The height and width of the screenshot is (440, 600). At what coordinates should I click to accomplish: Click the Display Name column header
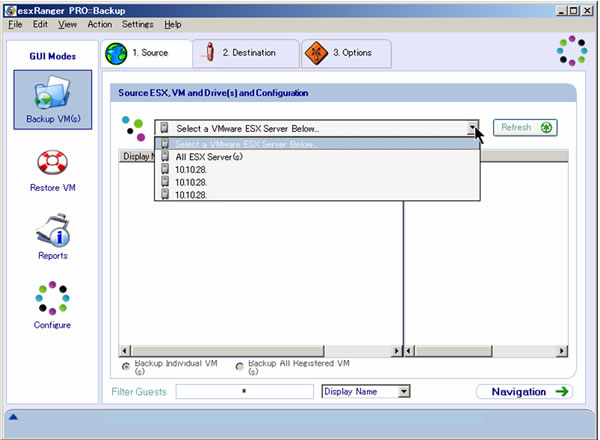(x=137, y=156)
